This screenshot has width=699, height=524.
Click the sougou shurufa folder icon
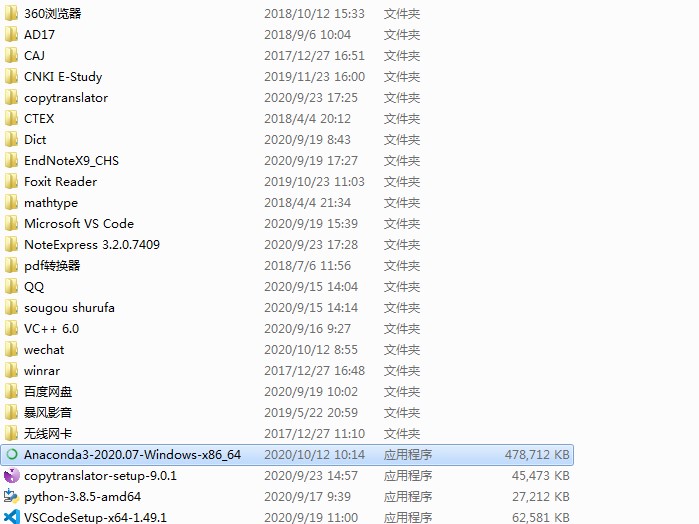[11, 307]
